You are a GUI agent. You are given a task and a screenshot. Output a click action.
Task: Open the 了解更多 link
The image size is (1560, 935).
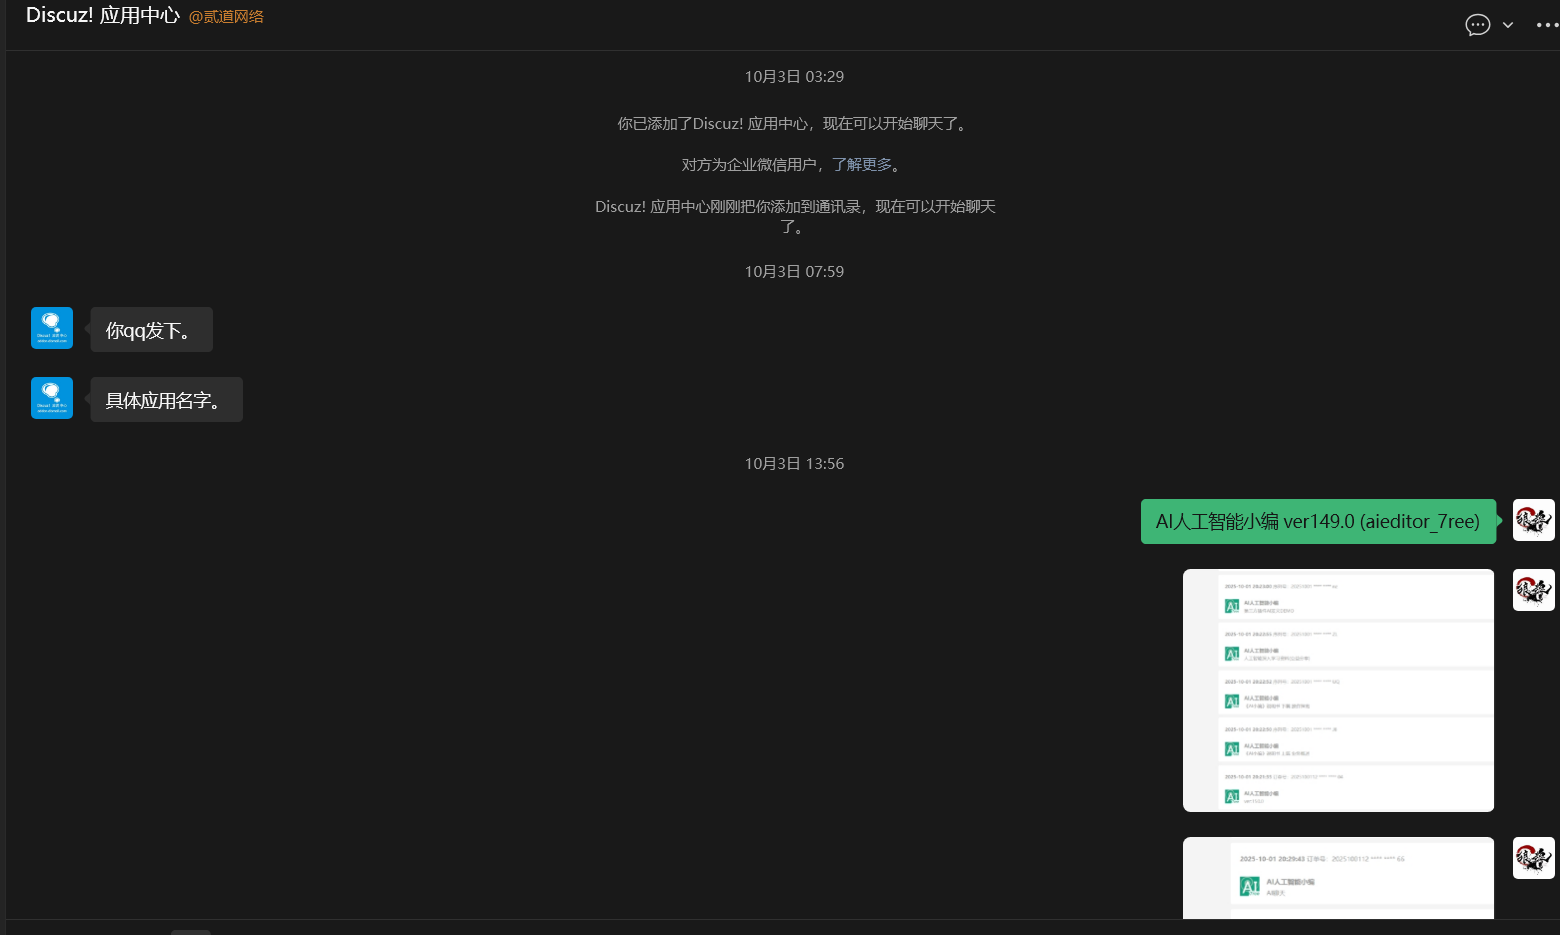[x=861, y=165]
